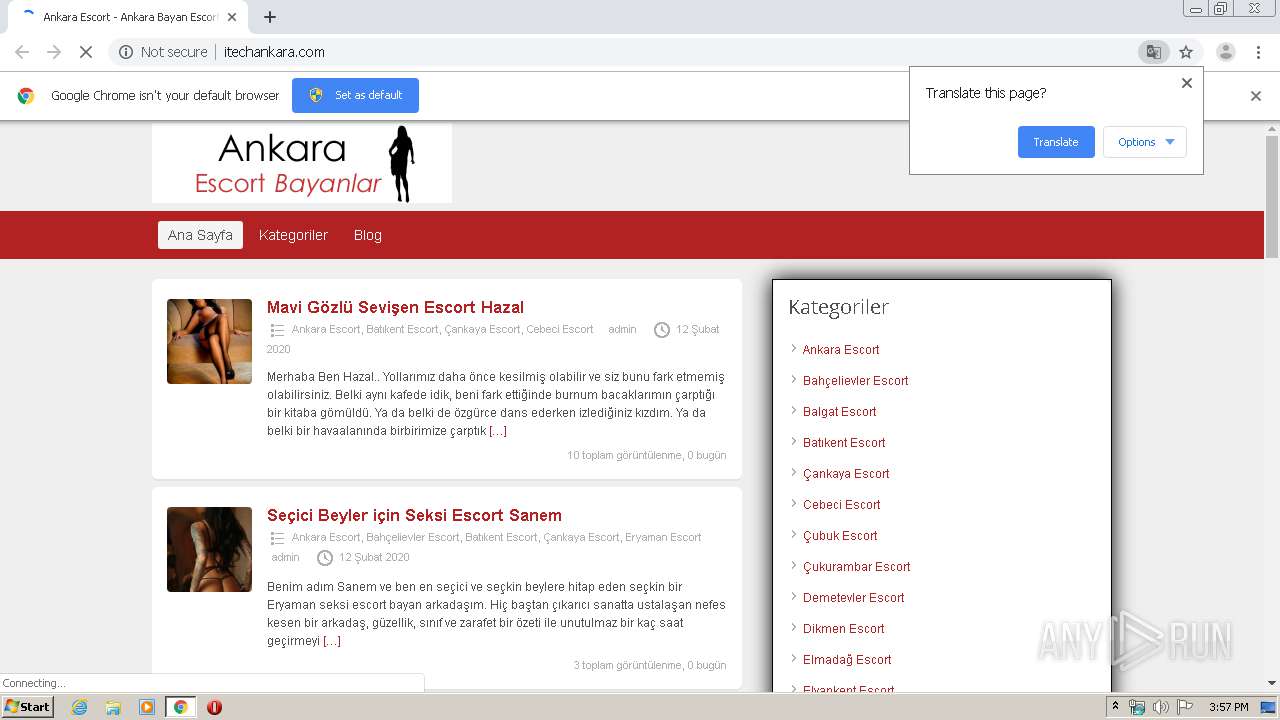Open post Mavi Gözlü Sevişen Escort Hazal
The width and height of the screenshot is (1280, 720).
pyautogui.click(x=395, y=307)
